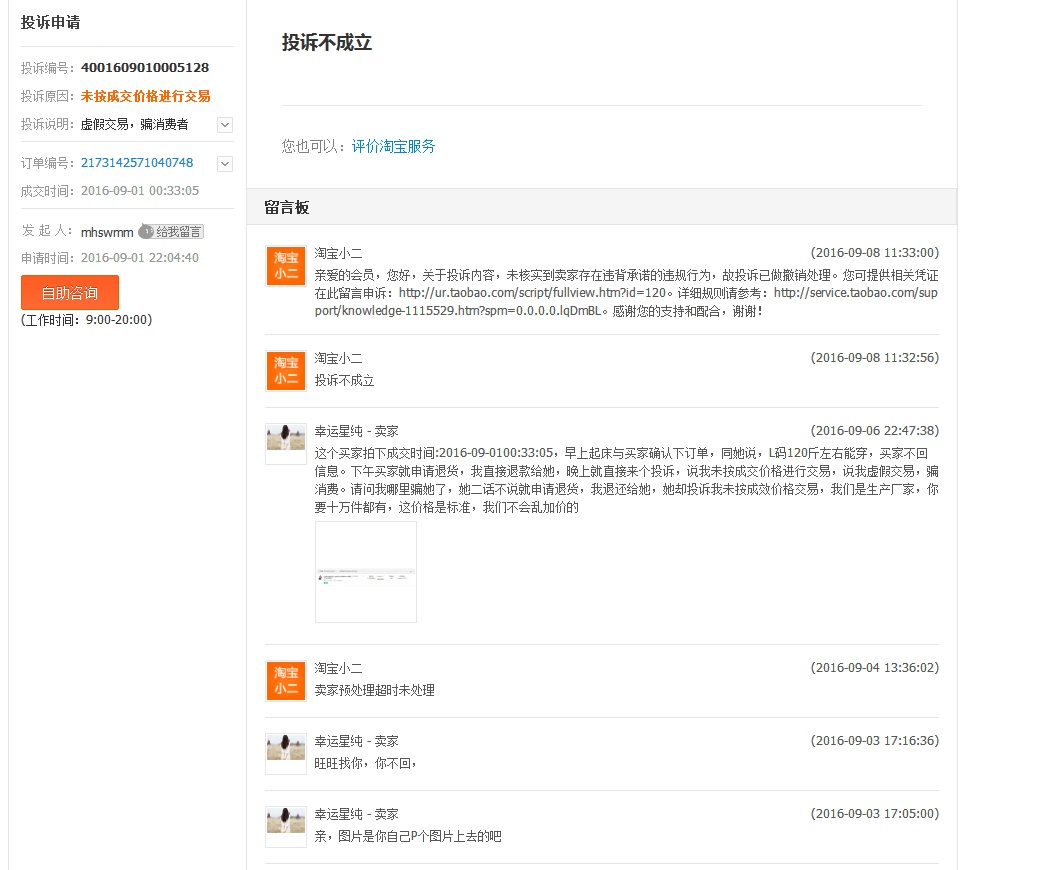Click the username mhswmm
1041x870 pixels.
pos(107,232)
